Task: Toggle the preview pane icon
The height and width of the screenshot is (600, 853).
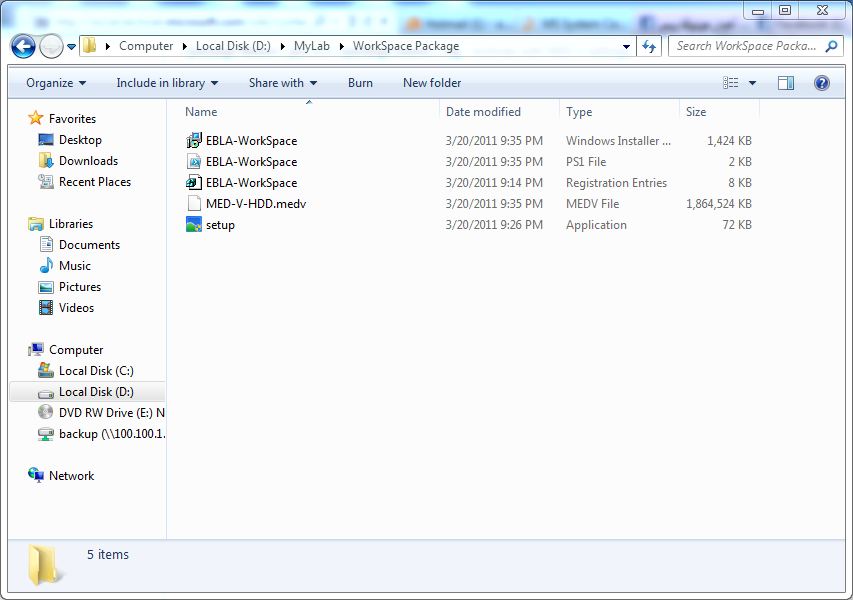Action: (786, 83)
